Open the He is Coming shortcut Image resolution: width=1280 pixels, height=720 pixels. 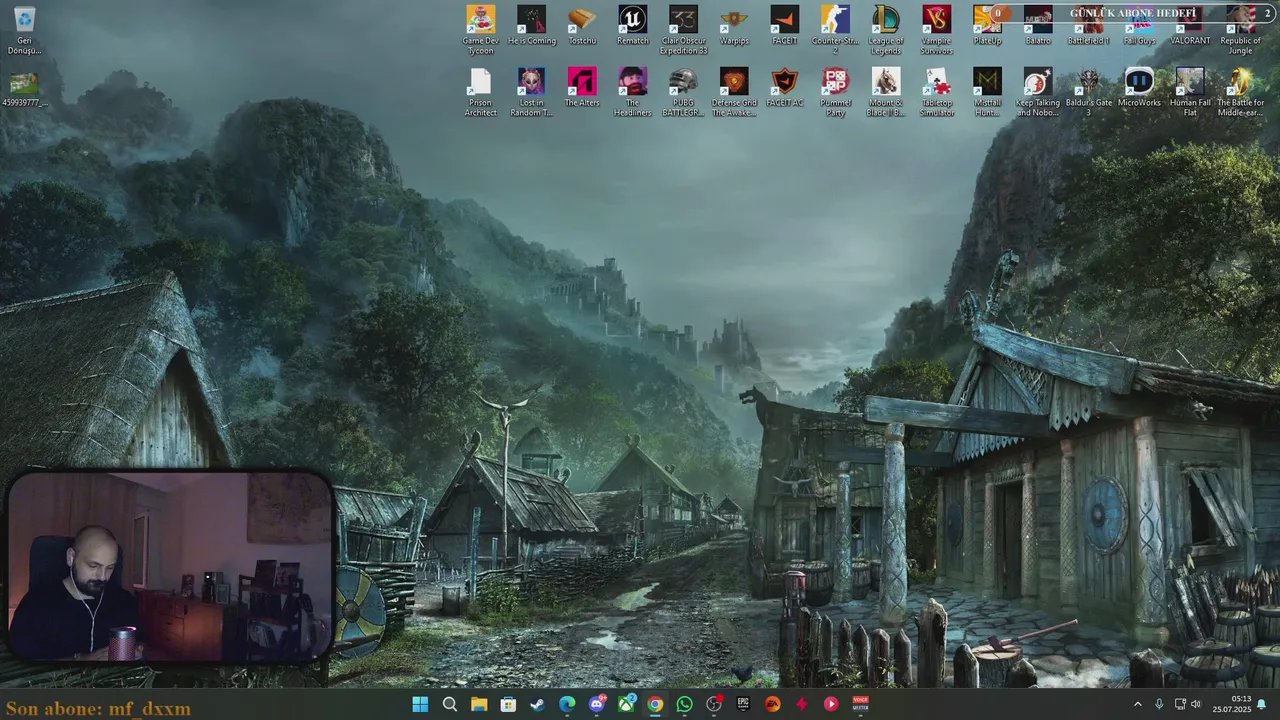point(531,26)
